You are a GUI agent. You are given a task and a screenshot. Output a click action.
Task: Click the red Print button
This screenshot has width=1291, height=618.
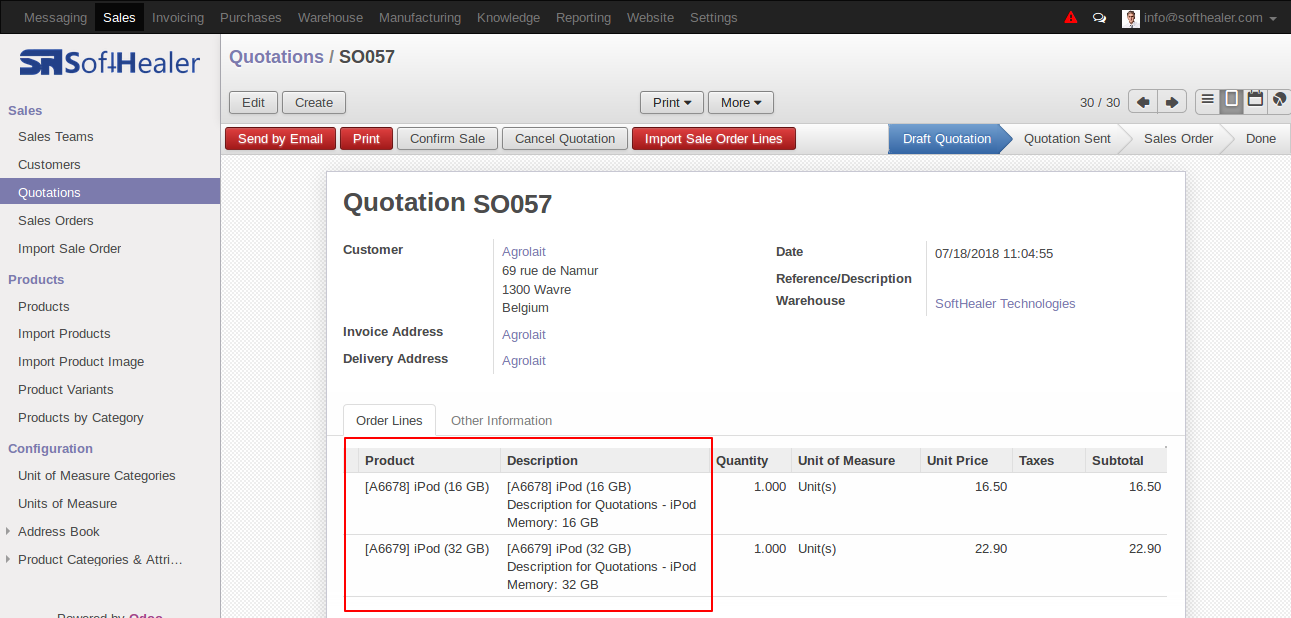click(x=366, y=139)
